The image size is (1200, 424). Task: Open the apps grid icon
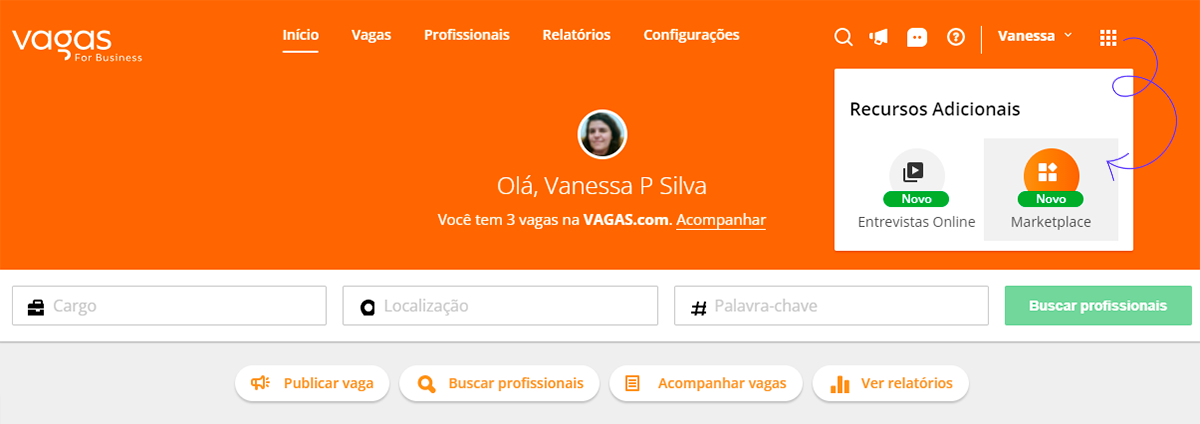point(1108,37)
